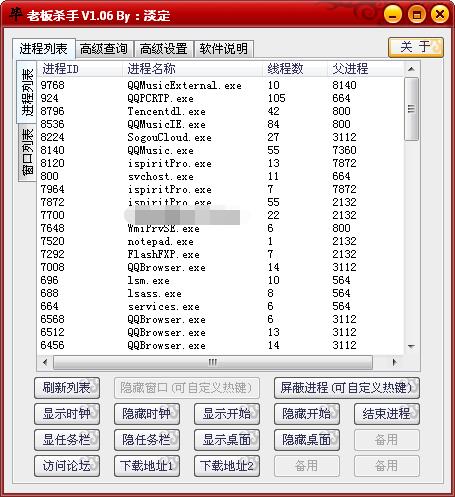Screen dimensions: 455x497
Task: Click the 访问论坛 button
Action: [67, 466]
